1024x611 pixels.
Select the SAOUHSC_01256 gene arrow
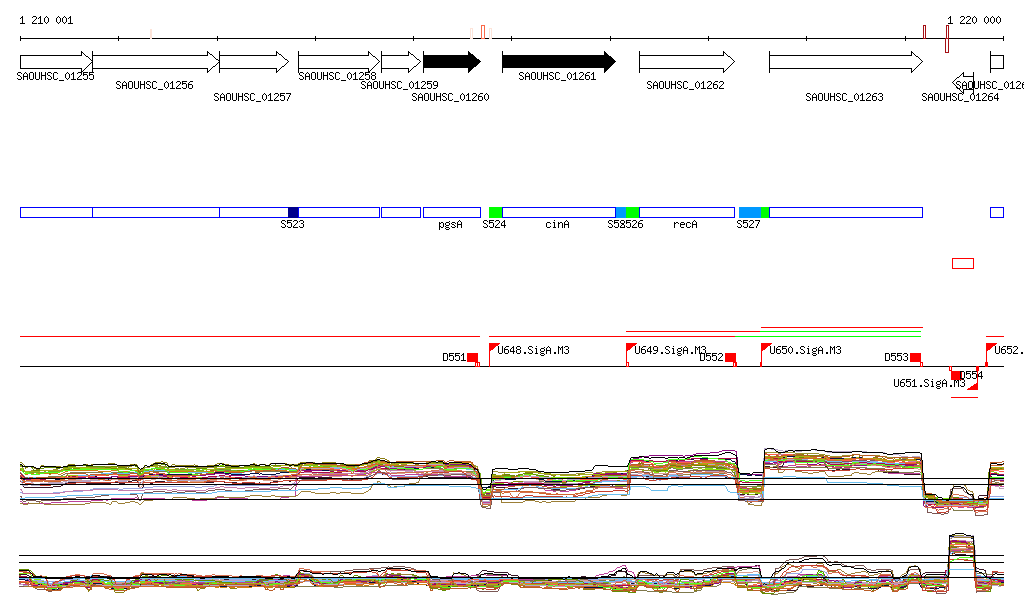tap(155, 62)
